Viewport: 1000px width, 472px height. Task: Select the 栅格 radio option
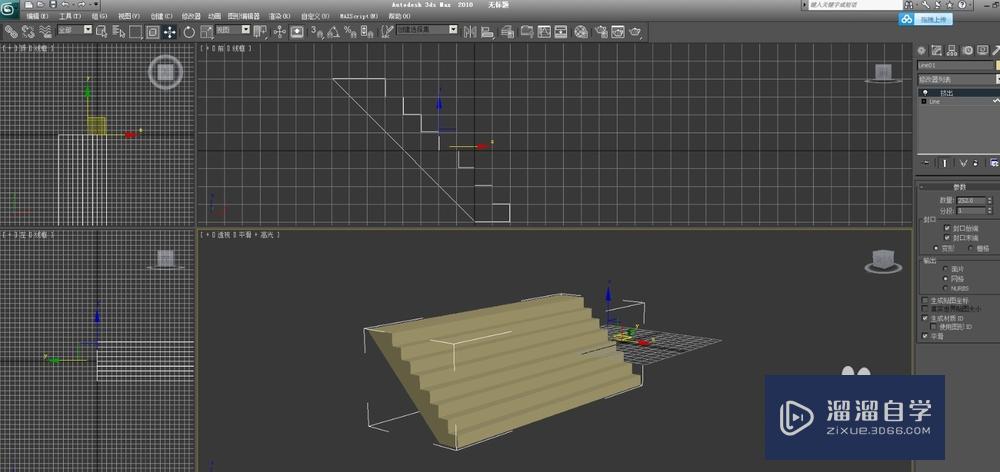(971, 248)
